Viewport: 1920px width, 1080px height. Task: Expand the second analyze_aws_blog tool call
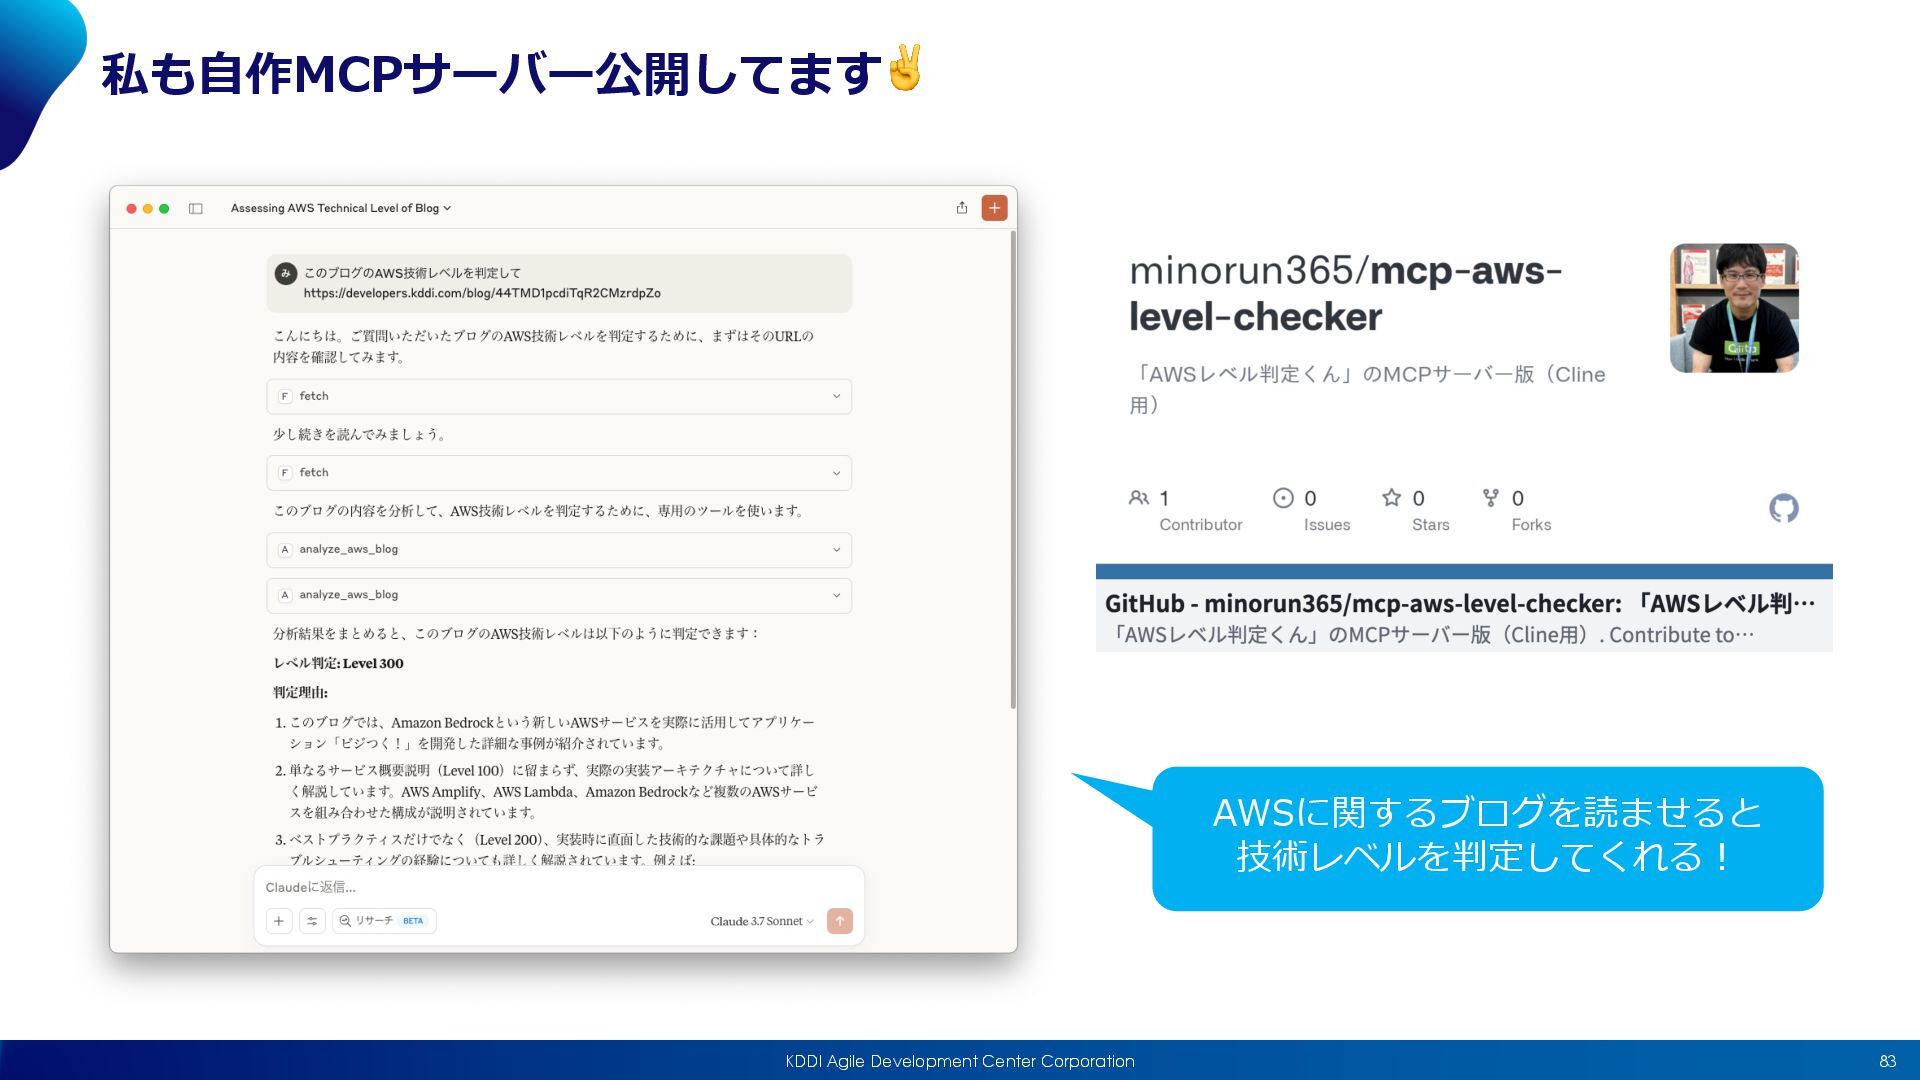[559, 595]
